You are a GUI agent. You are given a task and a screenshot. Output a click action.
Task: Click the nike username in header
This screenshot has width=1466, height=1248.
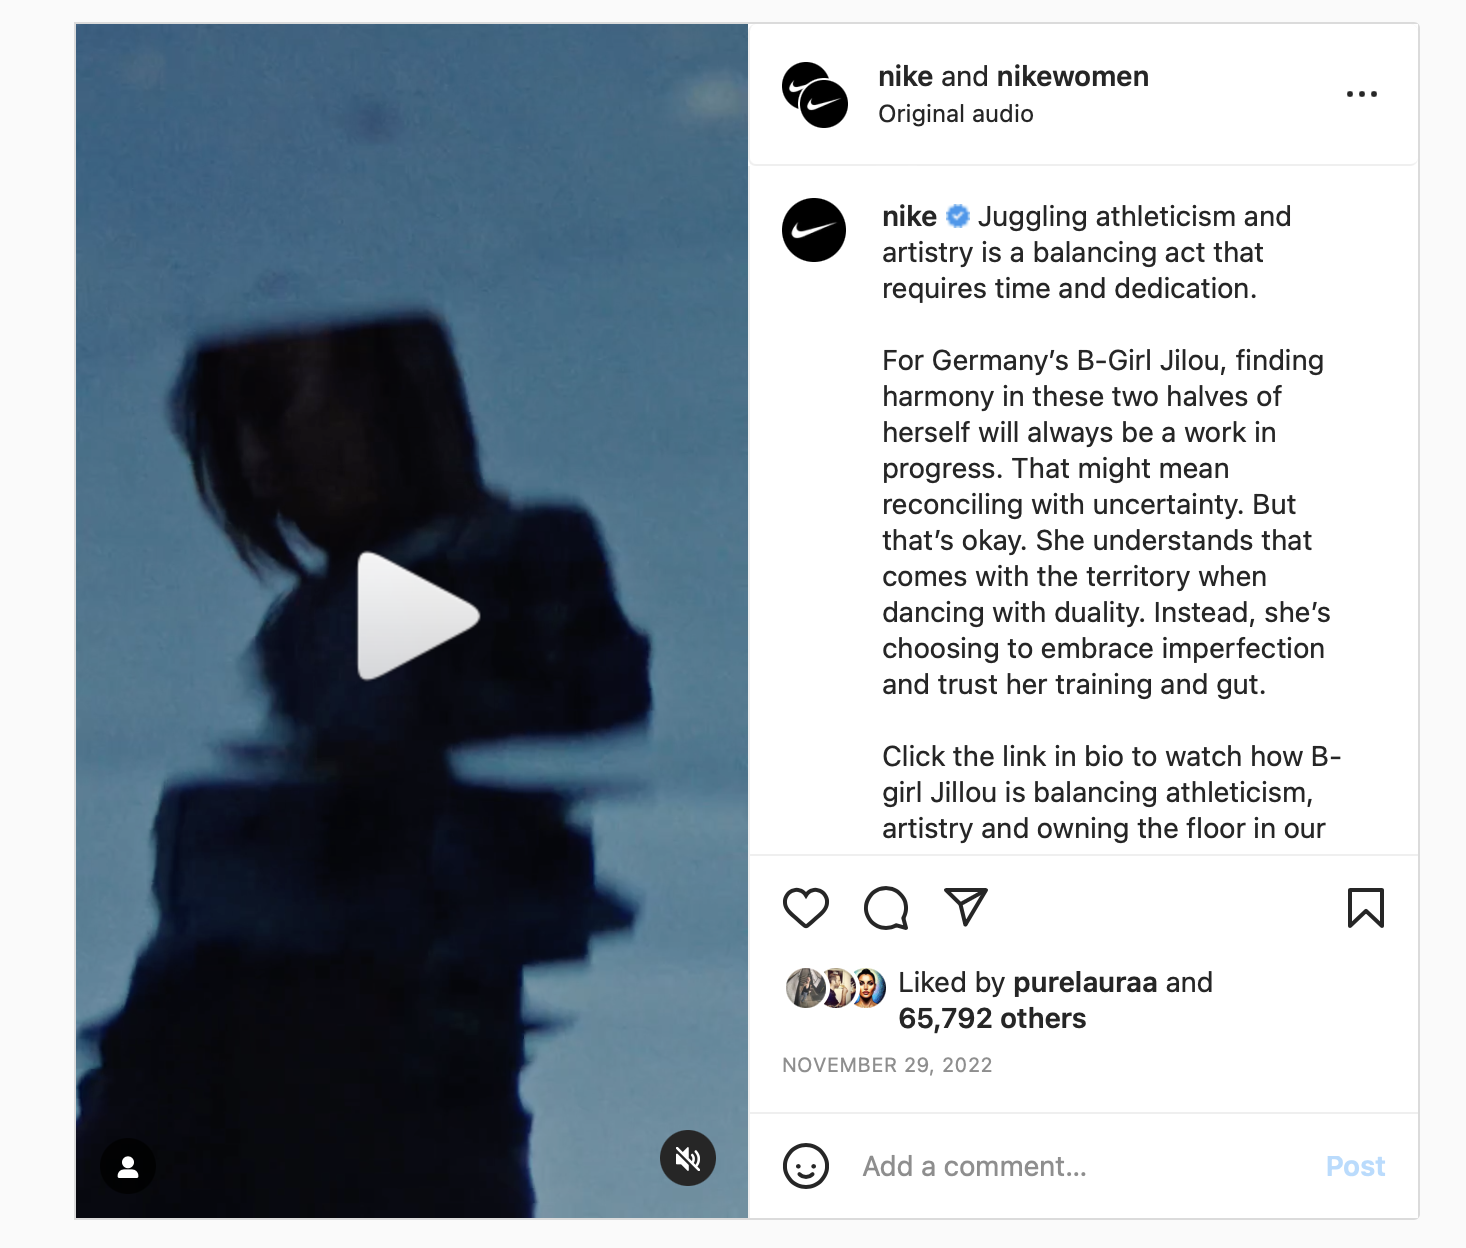(905, 76)
